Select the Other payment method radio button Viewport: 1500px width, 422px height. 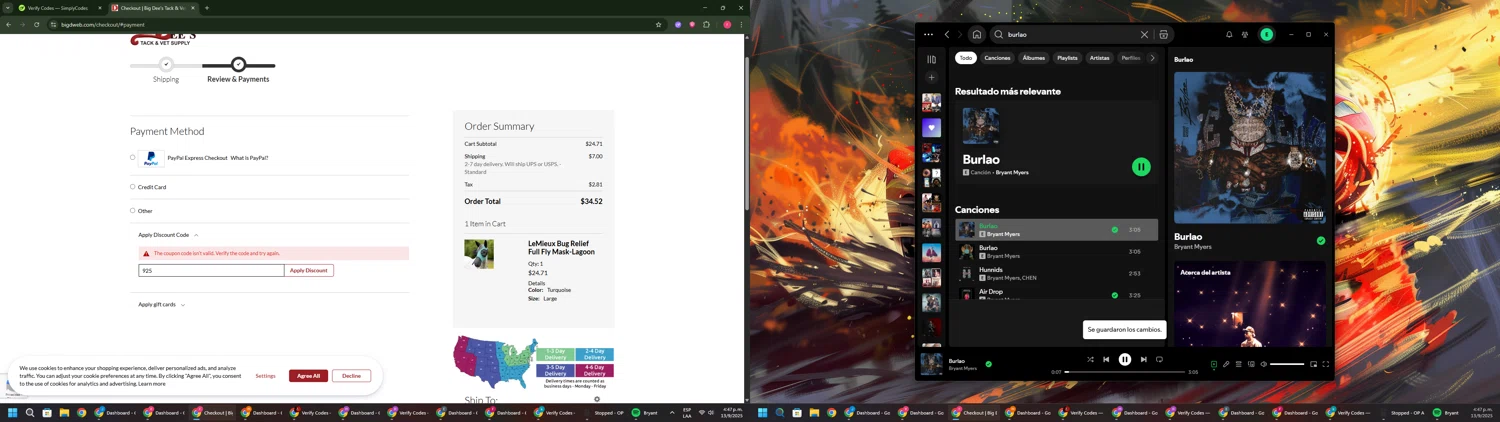132,211
